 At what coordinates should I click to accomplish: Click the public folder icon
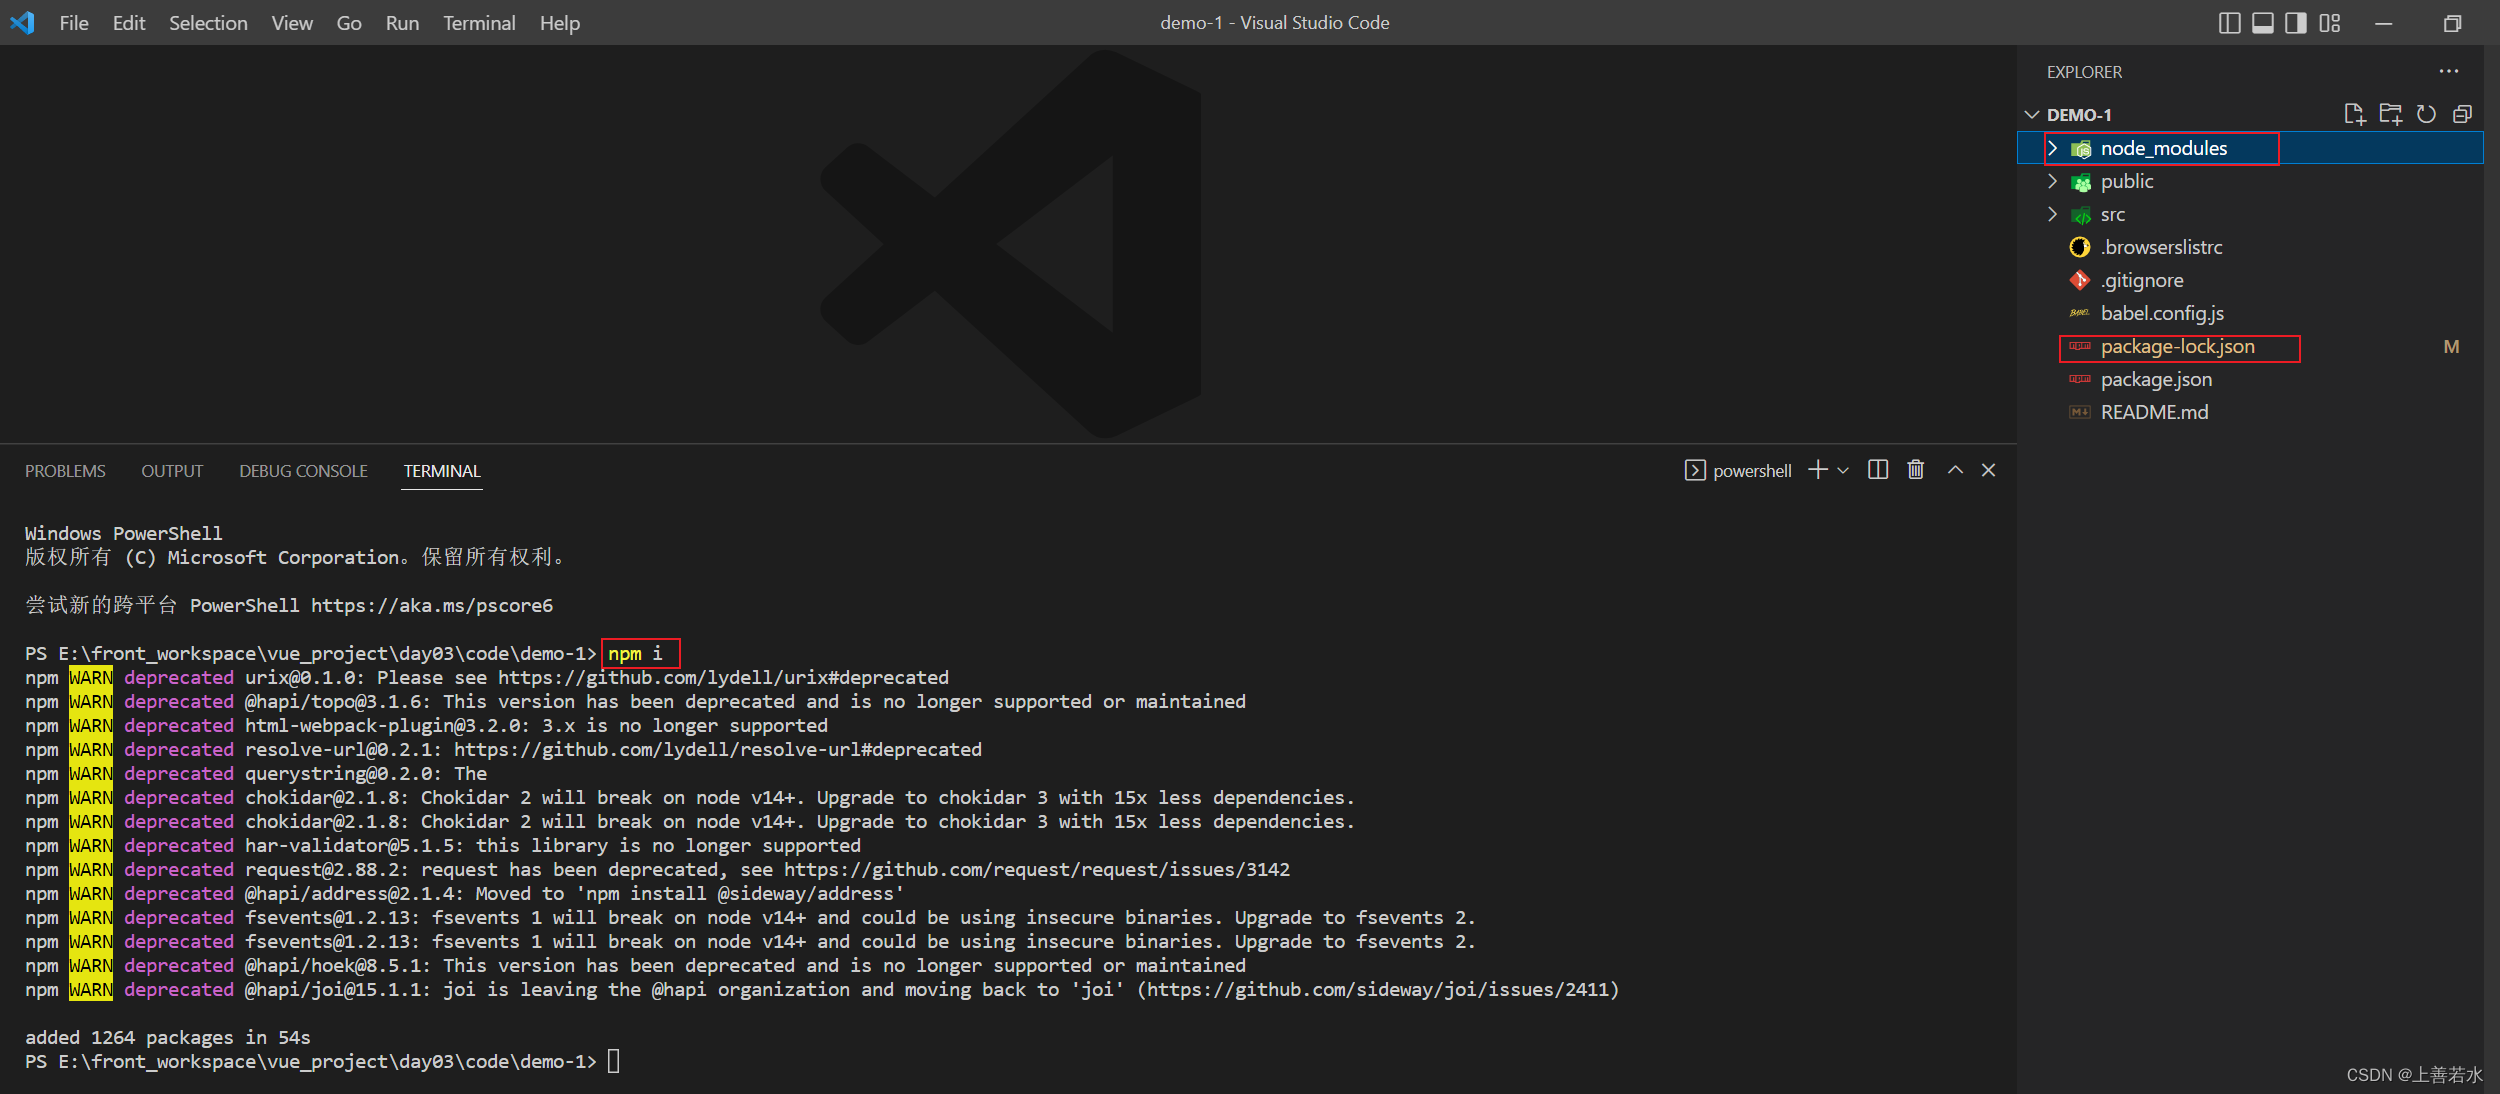tap(2081, 182)
